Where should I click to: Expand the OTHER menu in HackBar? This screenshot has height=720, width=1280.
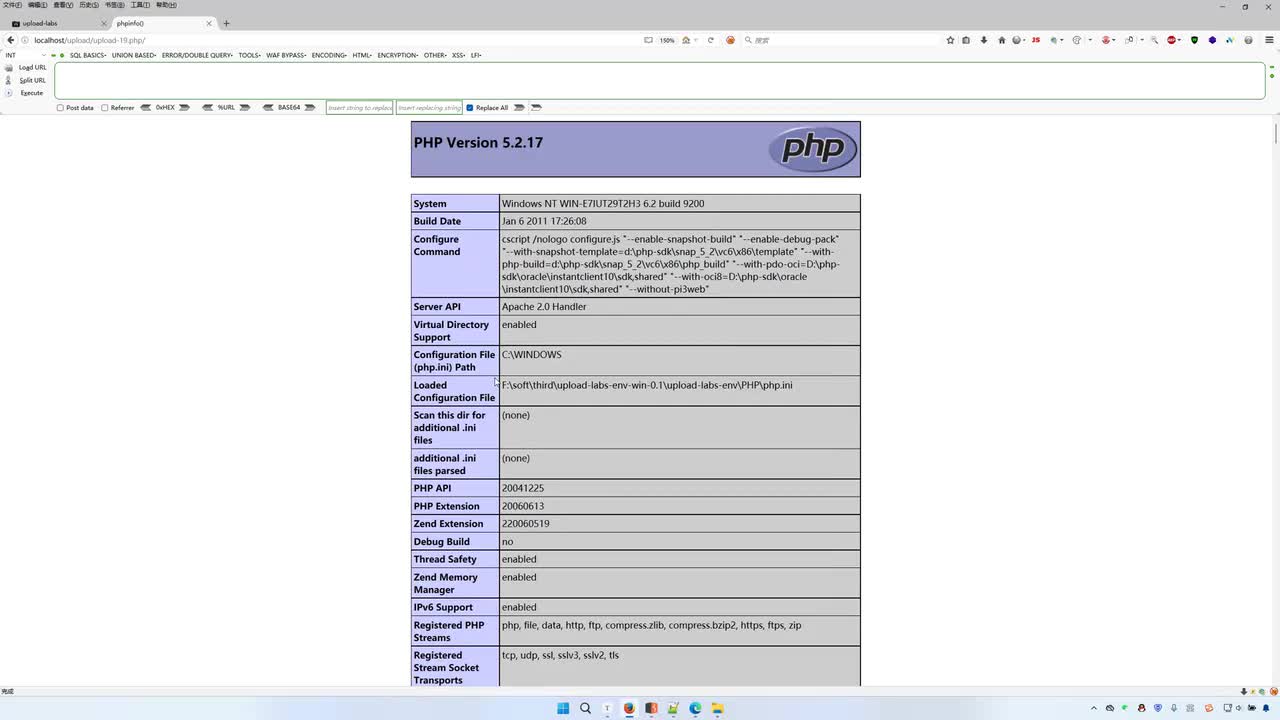click(x=435, y=55)
